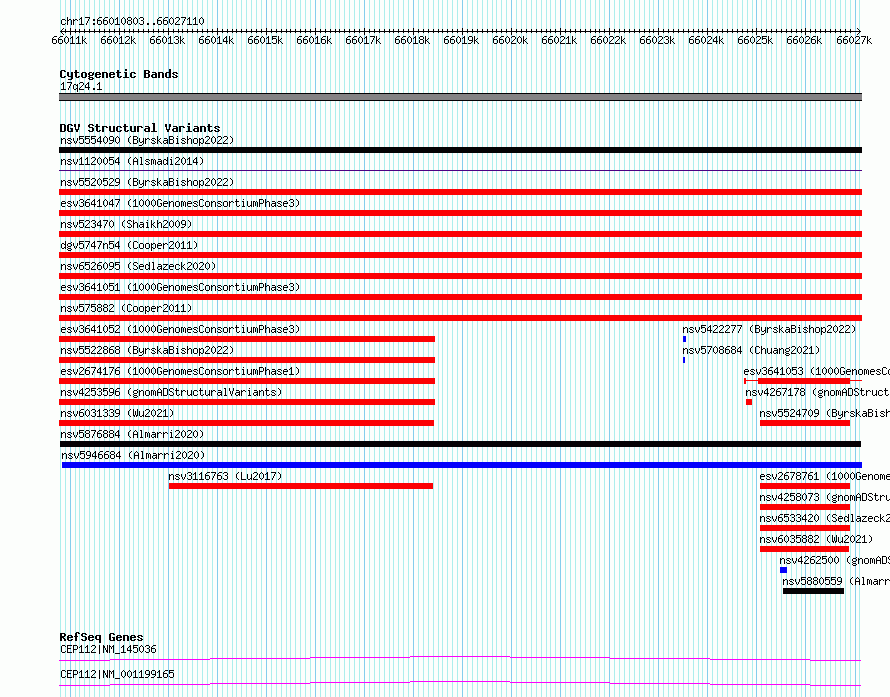
Task: Open the CEP112|NM_001199165 gene label
Action: coord(117,674)
